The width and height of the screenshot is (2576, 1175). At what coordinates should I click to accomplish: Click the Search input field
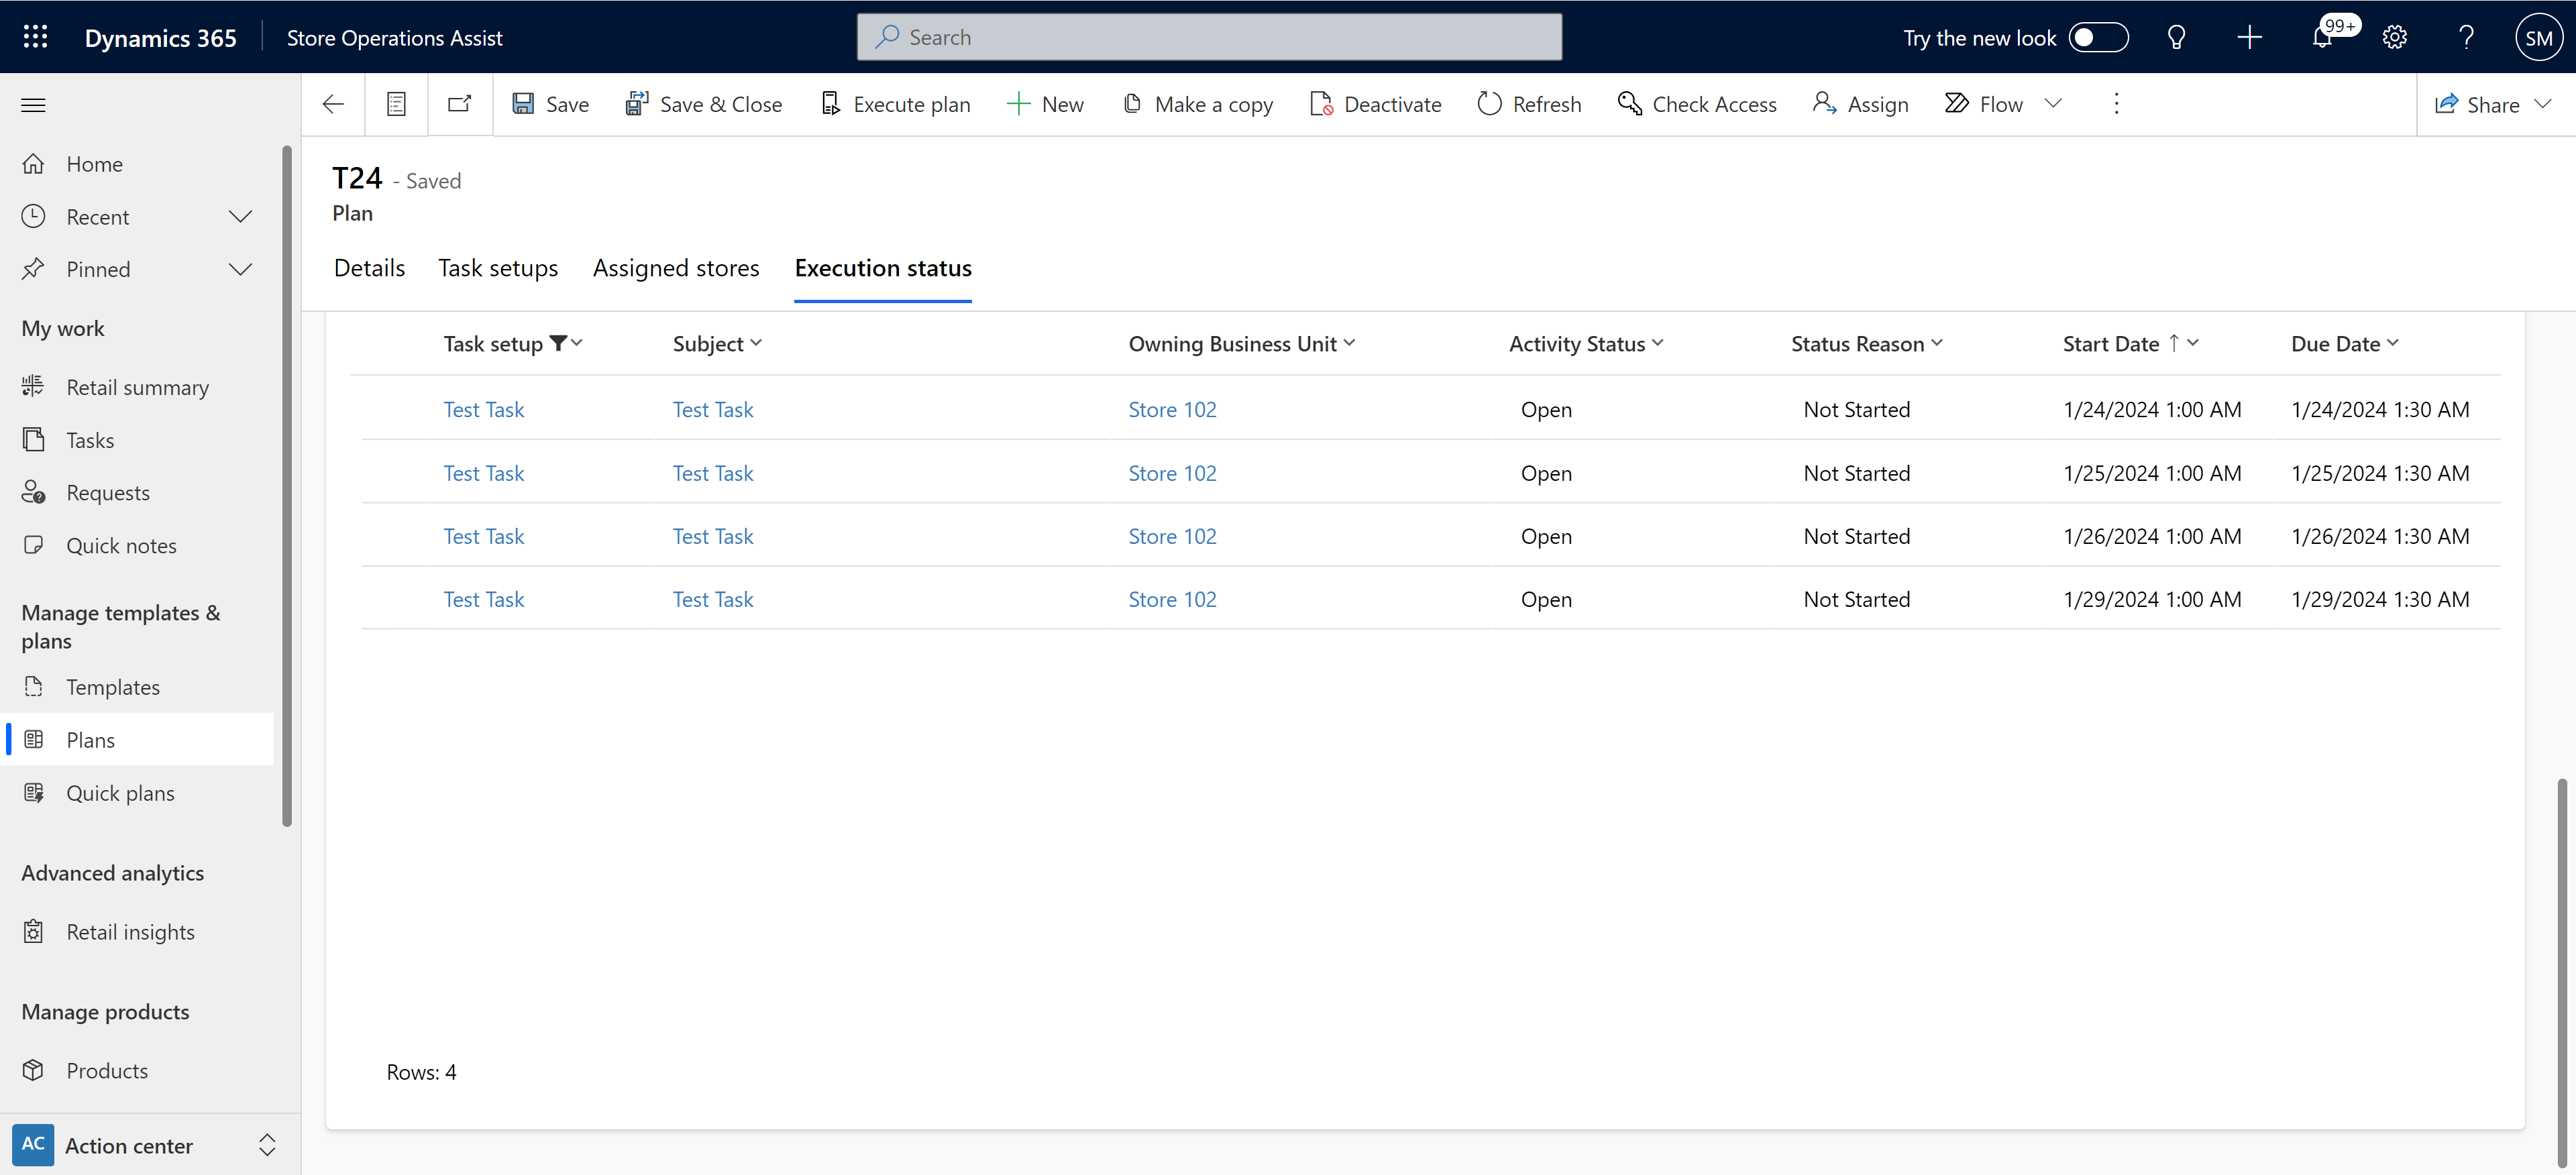point(1209,36)
